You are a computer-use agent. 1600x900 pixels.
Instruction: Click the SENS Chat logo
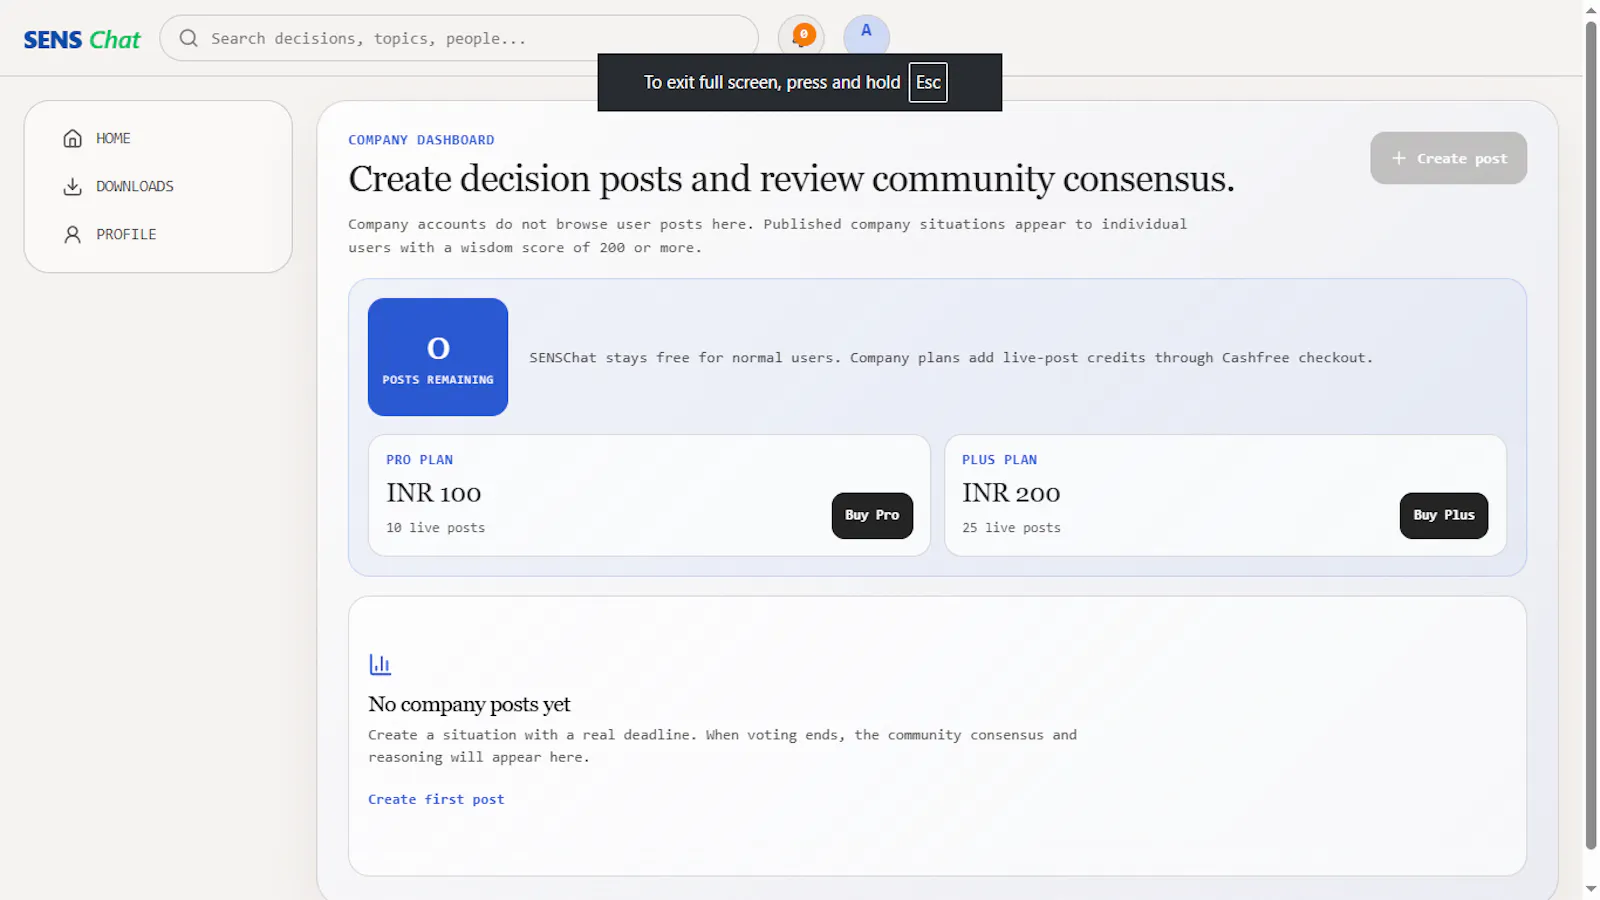82,39
